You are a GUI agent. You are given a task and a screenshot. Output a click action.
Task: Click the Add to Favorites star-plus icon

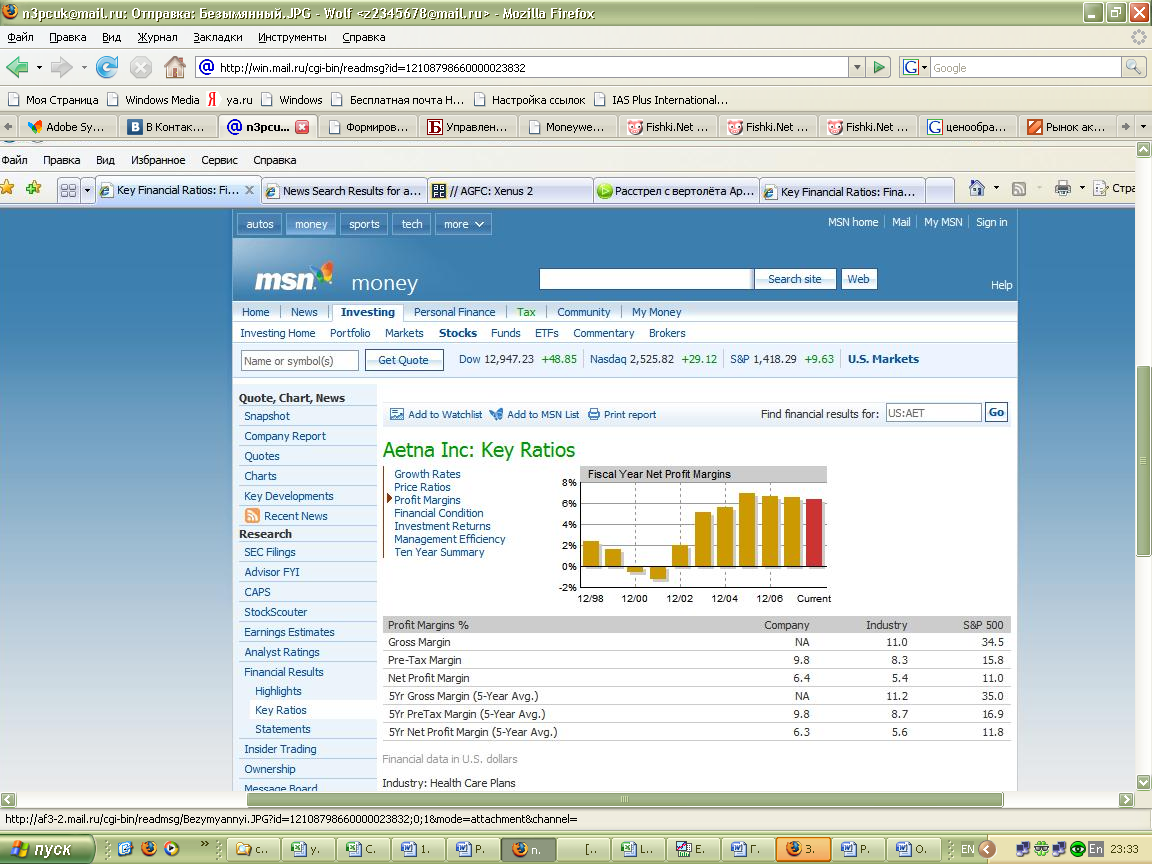click(x=33, y=188)
